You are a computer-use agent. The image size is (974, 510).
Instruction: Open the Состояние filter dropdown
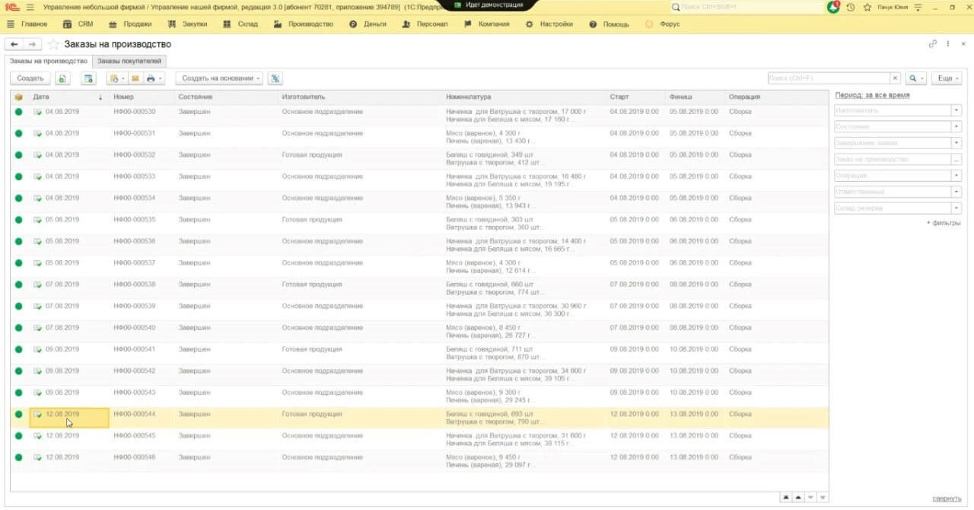(x=957, y=127)
